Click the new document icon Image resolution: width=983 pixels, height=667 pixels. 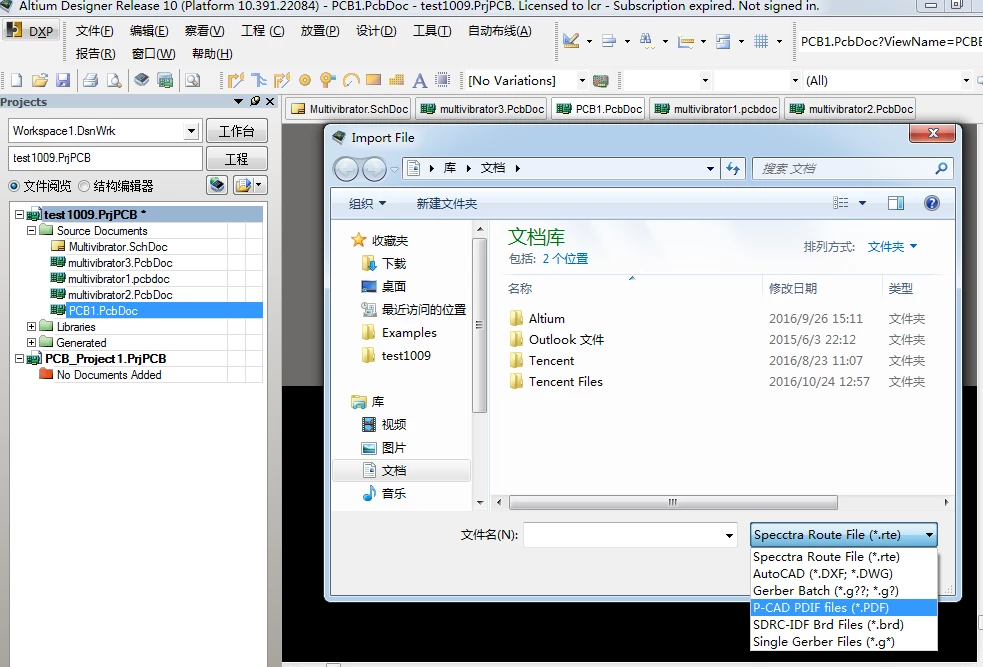(x=16, y=80)
